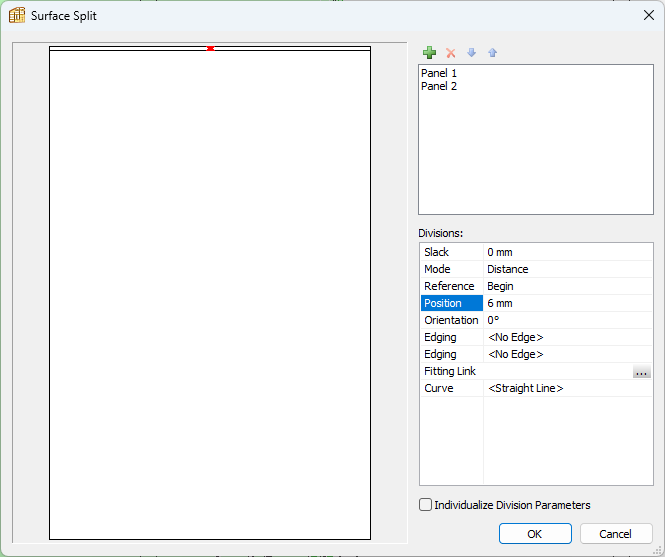The height and width of the screenshot is (557, 665).
Task: Click the Surface Split title bar icon
Action: pyautogui.click(x=17, y=15)
